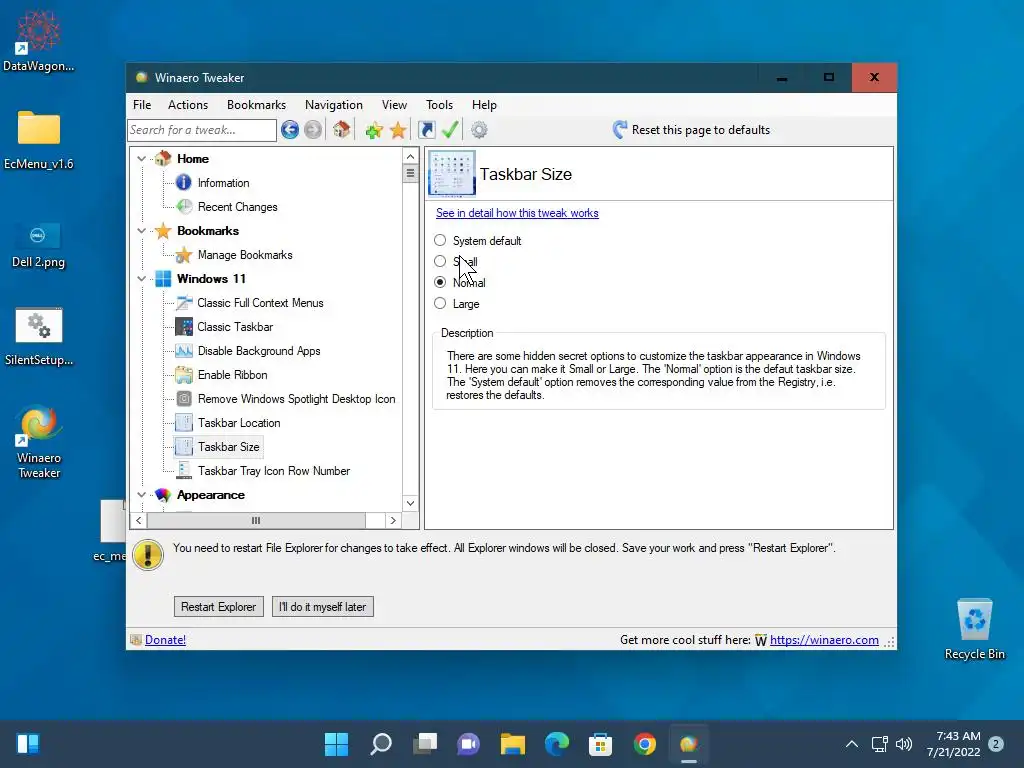This screenshot has width=1024, height=768.
Task: Click the export shortcut arrow toolbar icon
Action: click(426, 130)
